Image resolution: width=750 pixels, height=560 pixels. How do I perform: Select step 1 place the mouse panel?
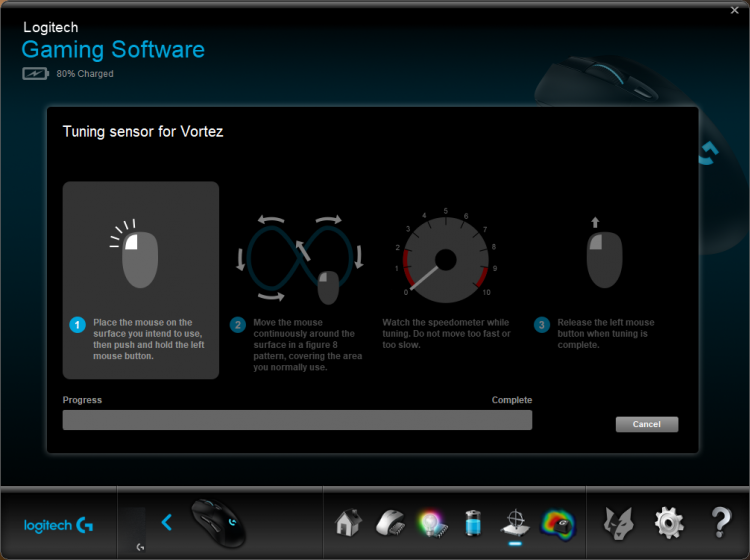[141, 280]
